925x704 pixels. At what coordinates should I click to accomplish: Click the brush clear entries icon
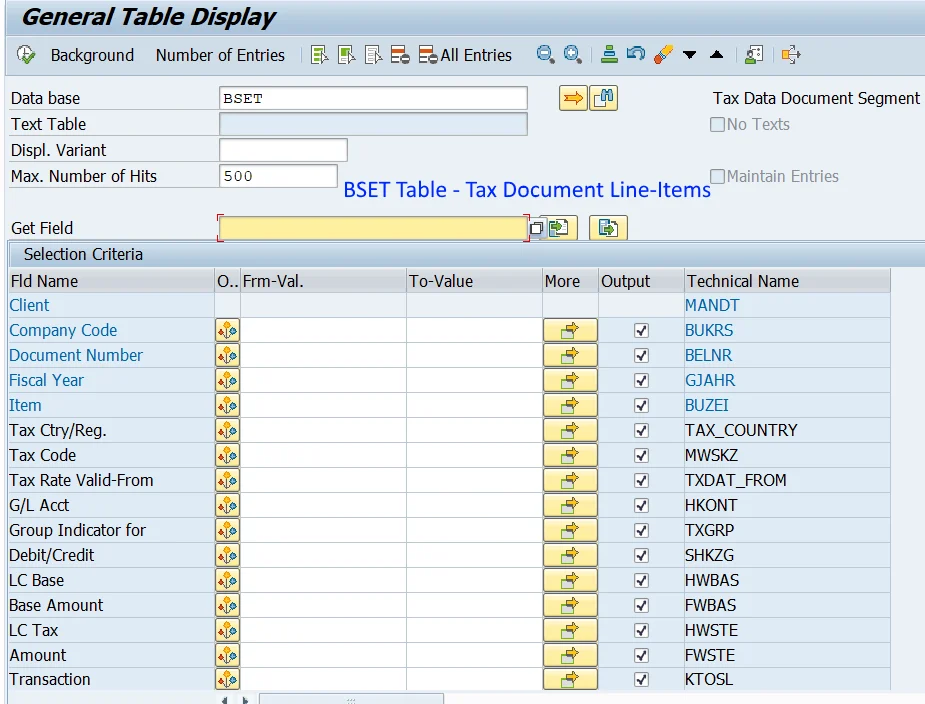pos(663,54)
